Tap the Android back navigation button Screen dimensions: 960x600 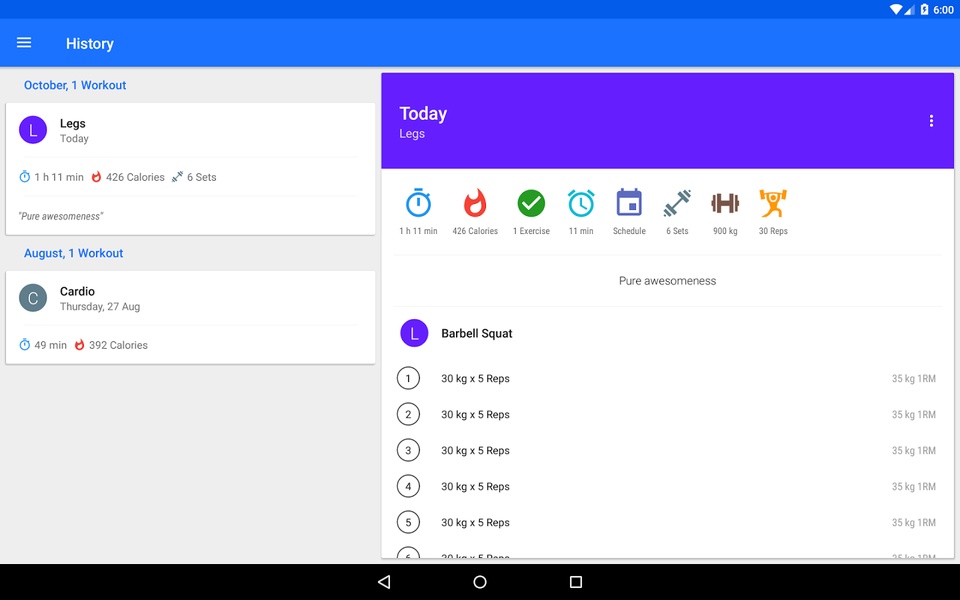(x=384, y=582)
